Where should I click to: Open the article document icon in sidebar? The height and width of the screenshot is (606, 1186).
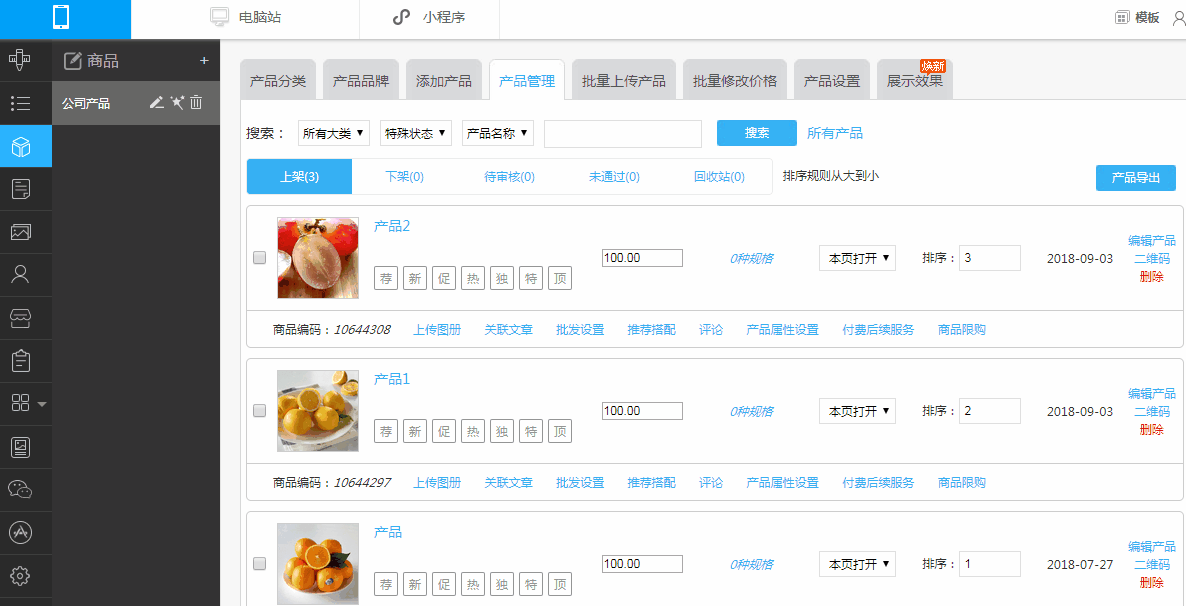(x=21, y=189)
